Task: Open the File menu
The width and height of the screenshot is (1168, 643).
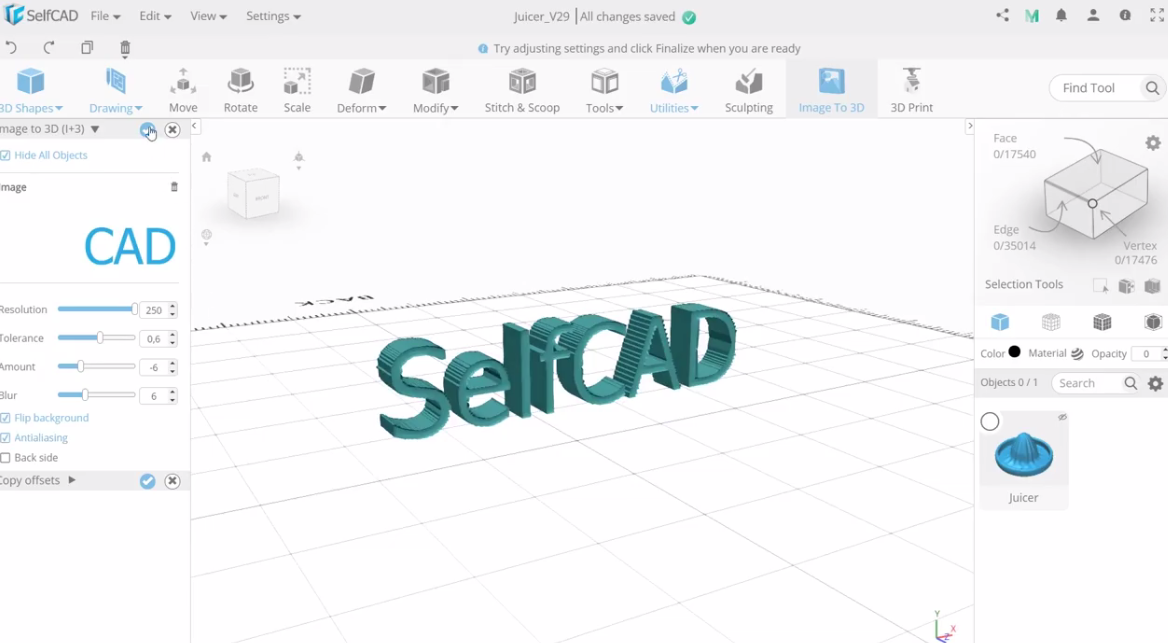Action: tap(105, 16)
